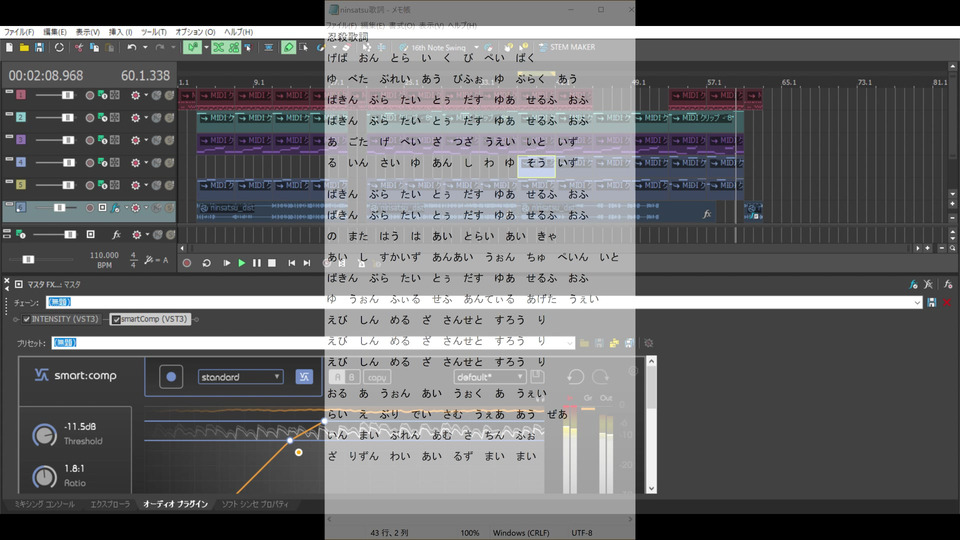
Task: Switch to ソフト シンセ プロパティ tab
Action: pos(255,504)
